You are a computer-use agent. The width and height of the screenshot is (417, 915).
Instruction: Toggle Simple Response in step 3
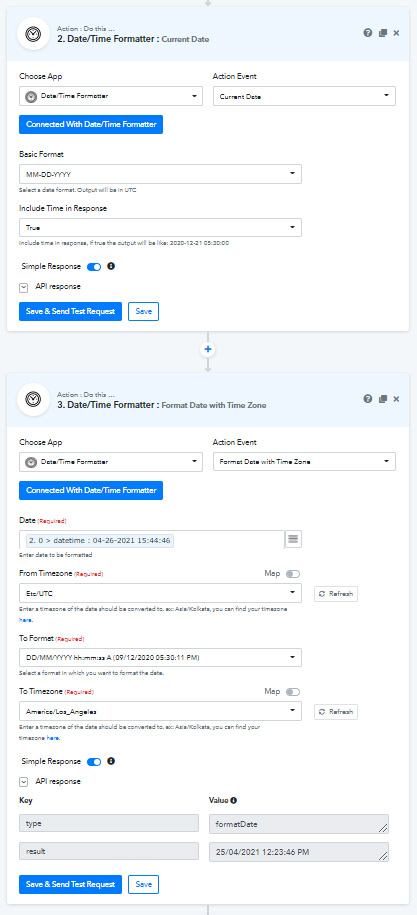94,762
